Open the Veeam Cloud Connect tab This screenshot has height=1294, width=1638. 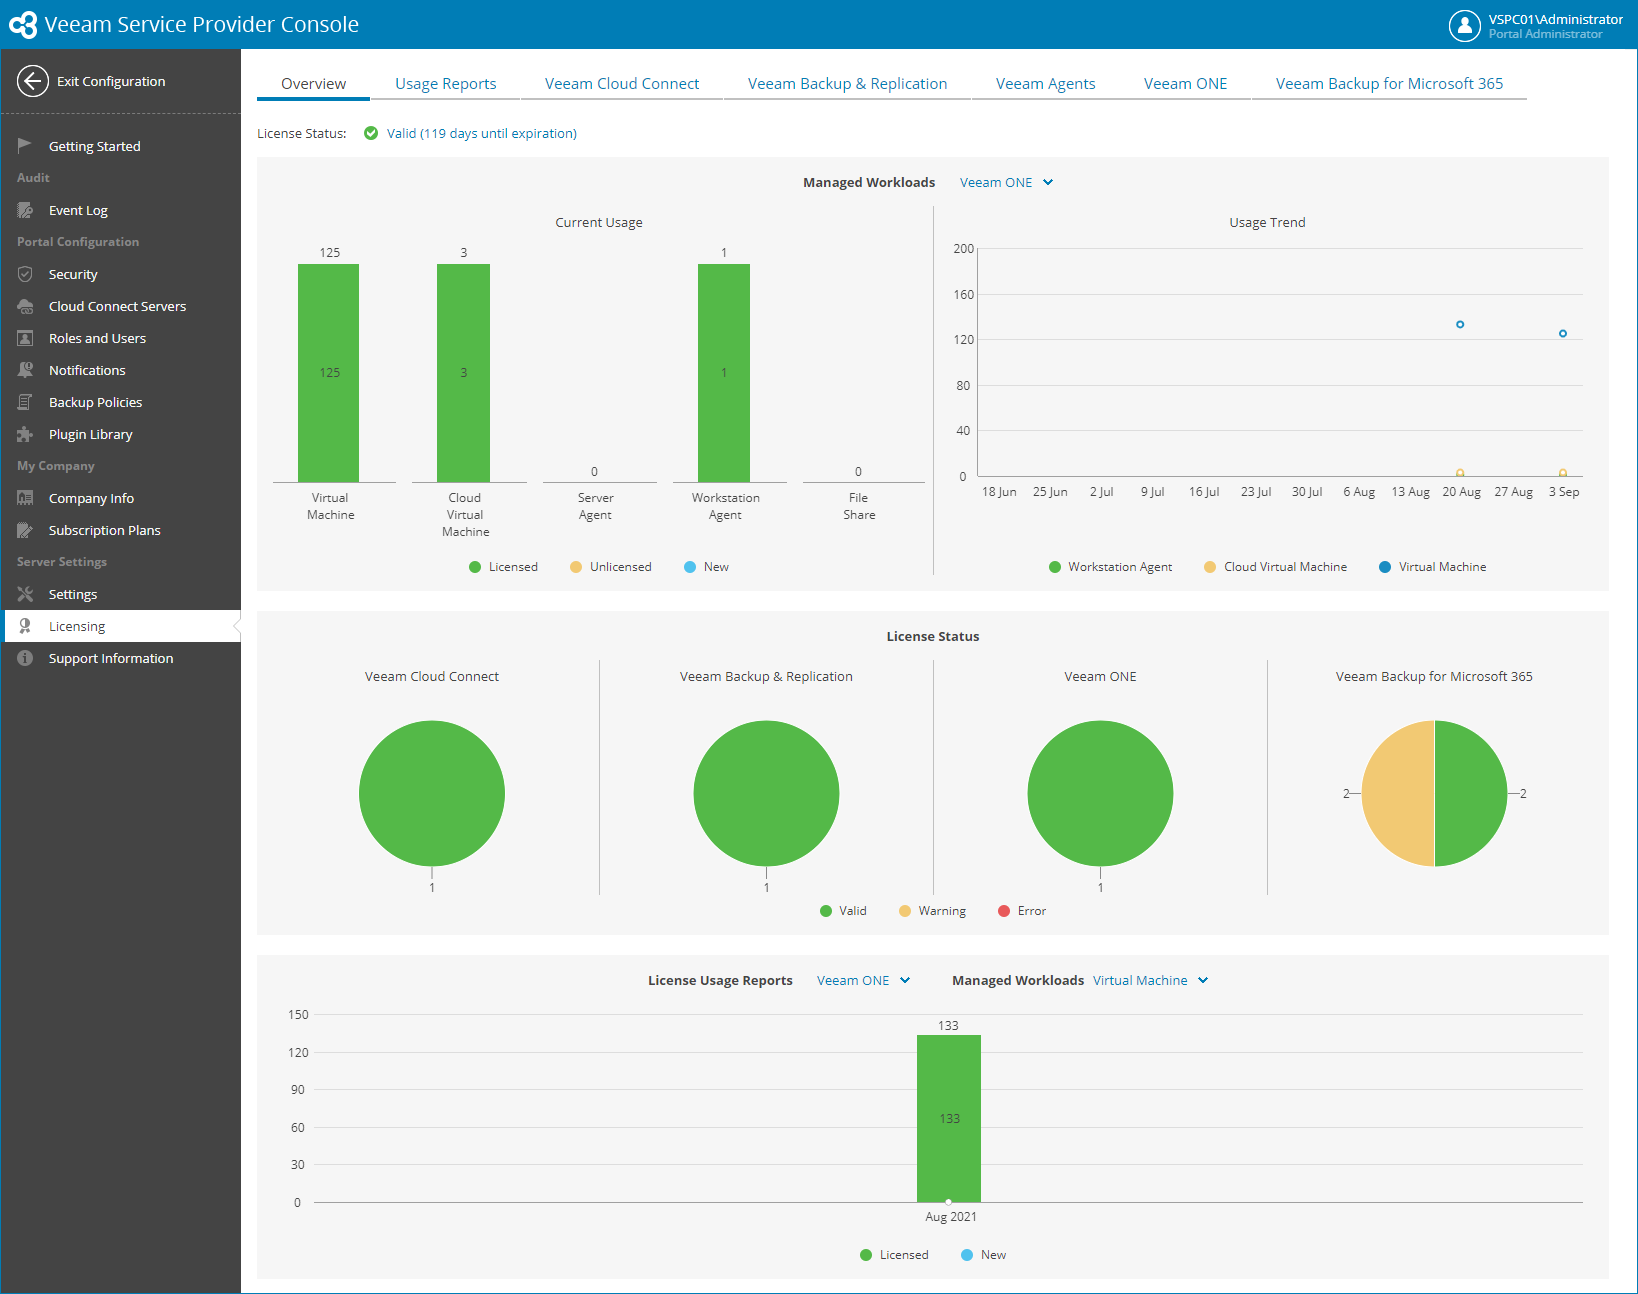point(622,84)
